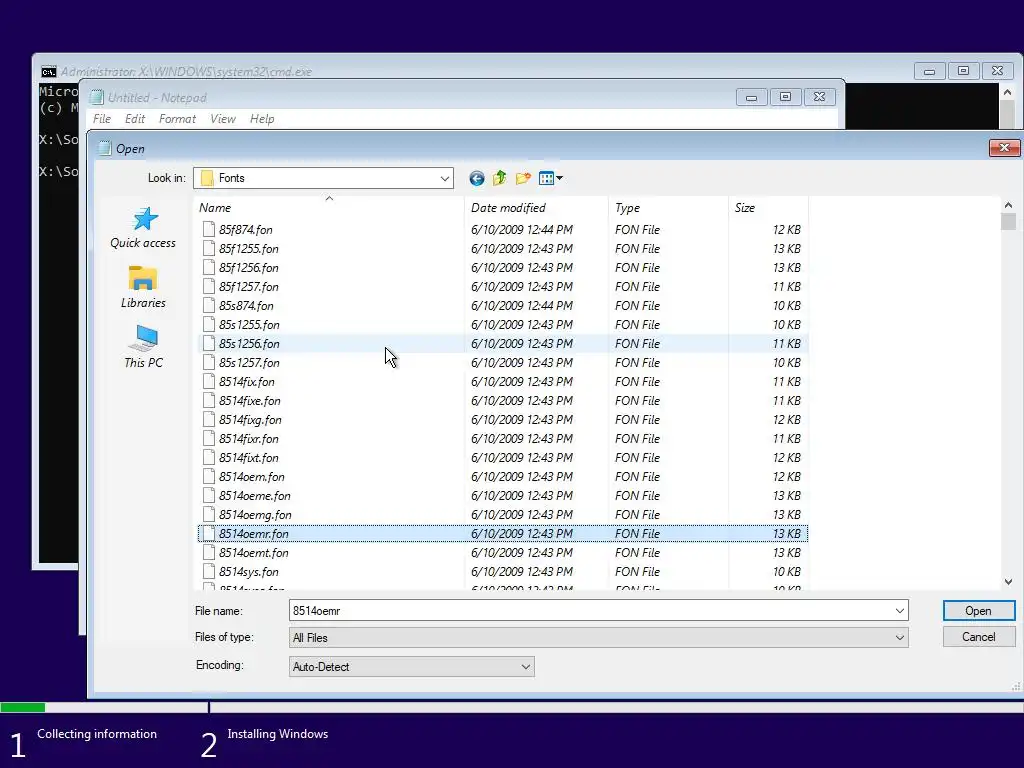Expand the Look in Fonts folder dropdown
The height and width of the screenshot is (768, 1024).
[x=444, y=178]
